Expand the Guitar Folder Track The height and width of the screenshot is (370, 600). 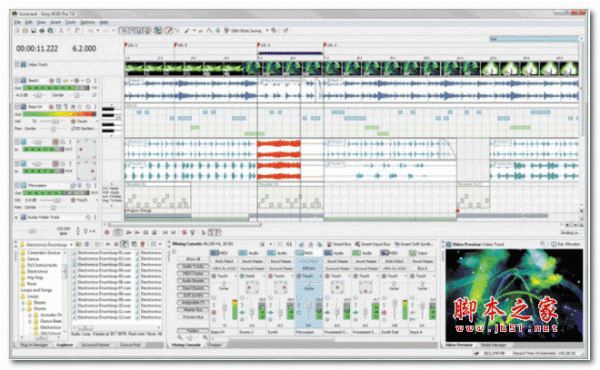click(16, 217)
